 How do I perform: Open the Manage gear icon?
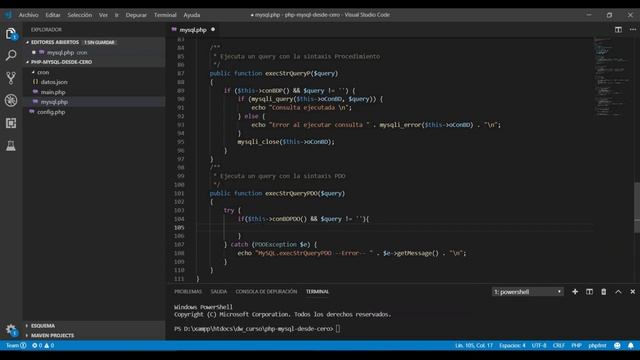11,330
